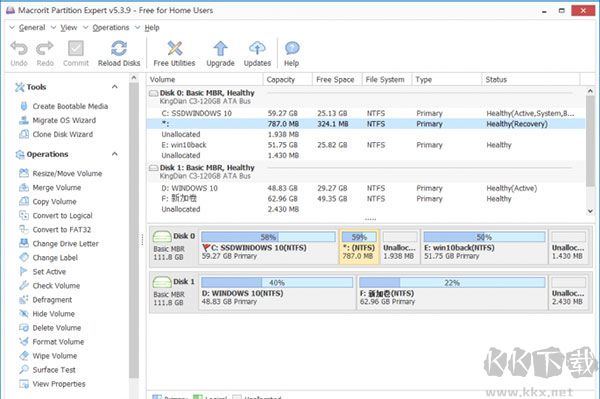This screenshot has height=399, width=600.
Task: Click 2.430 MB unallocated block on Disk 1
Action: pos(568,293)
